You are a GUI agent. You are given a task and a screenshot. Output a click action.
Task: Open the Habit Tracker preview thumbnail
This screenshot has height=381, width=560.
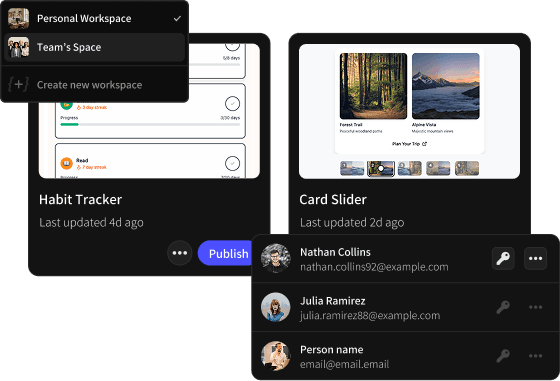[x=149, y=111]
